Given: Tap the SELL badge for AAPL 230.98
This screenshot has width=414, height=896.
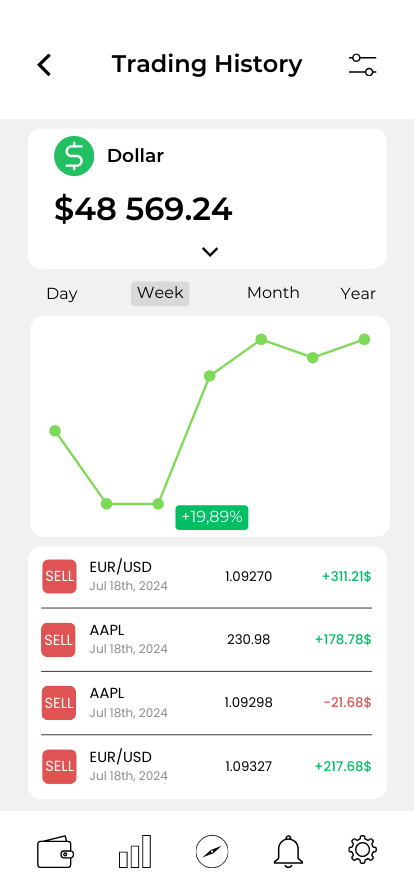Looking at the screenshot, I should [58, 639].
